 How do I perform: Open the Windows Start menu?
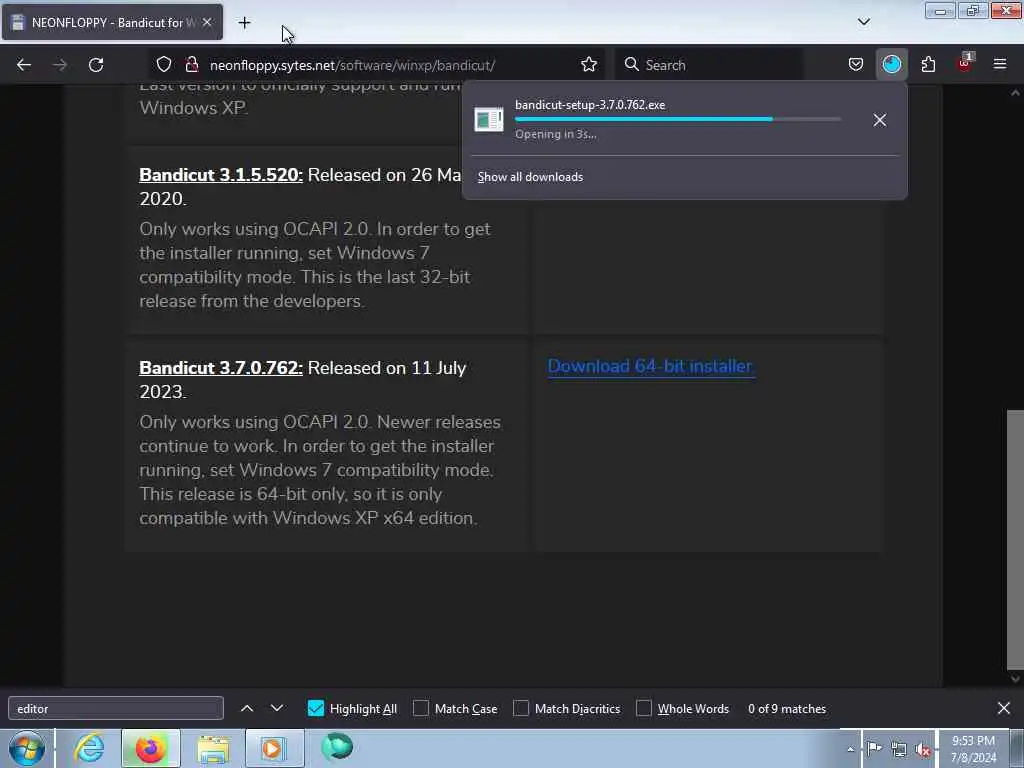point(27,749)
